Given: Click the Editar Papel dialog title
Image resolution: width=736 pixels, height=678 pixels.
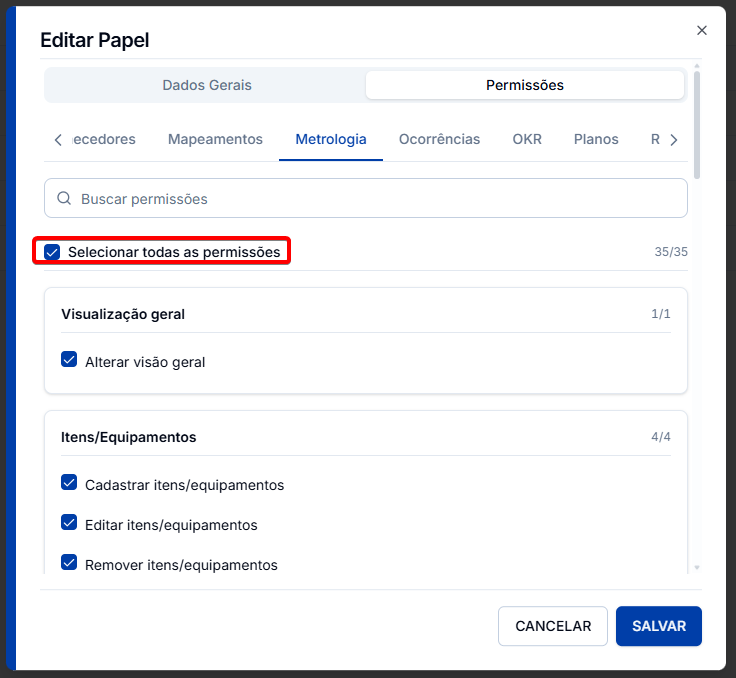Looking at the screenshot, I should pyautogui.click(x=95, y=40).
